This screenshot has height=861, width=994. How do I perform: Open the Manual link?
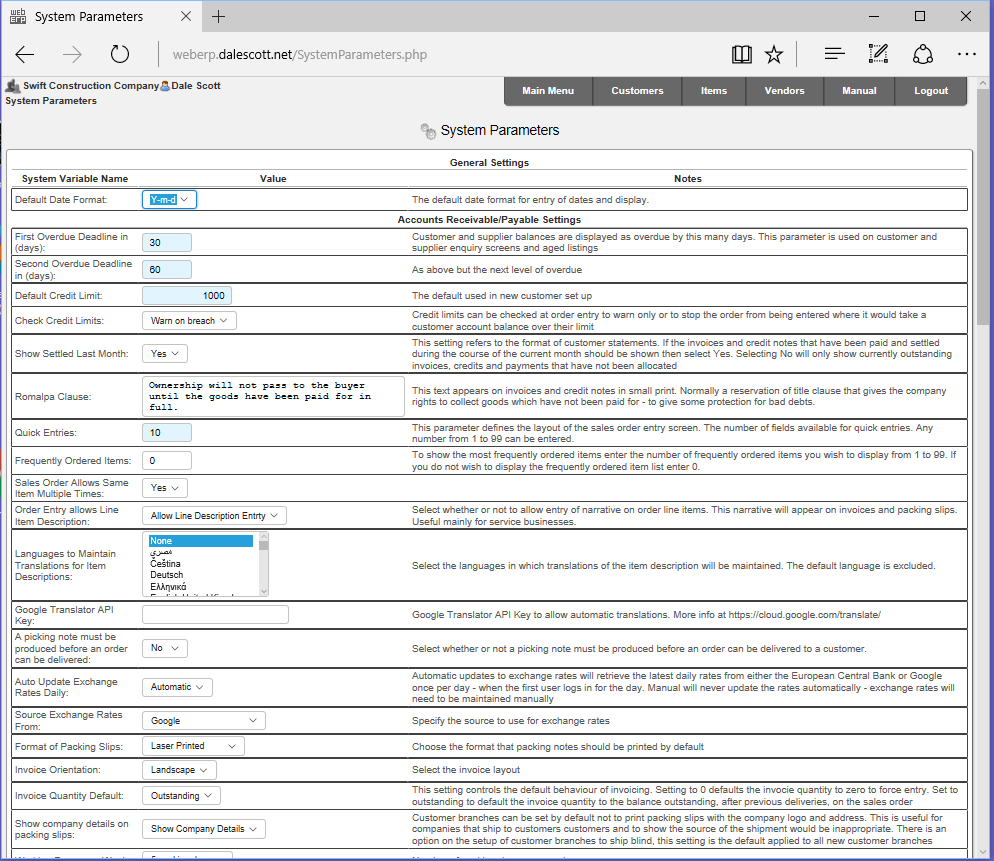[859, 91]
